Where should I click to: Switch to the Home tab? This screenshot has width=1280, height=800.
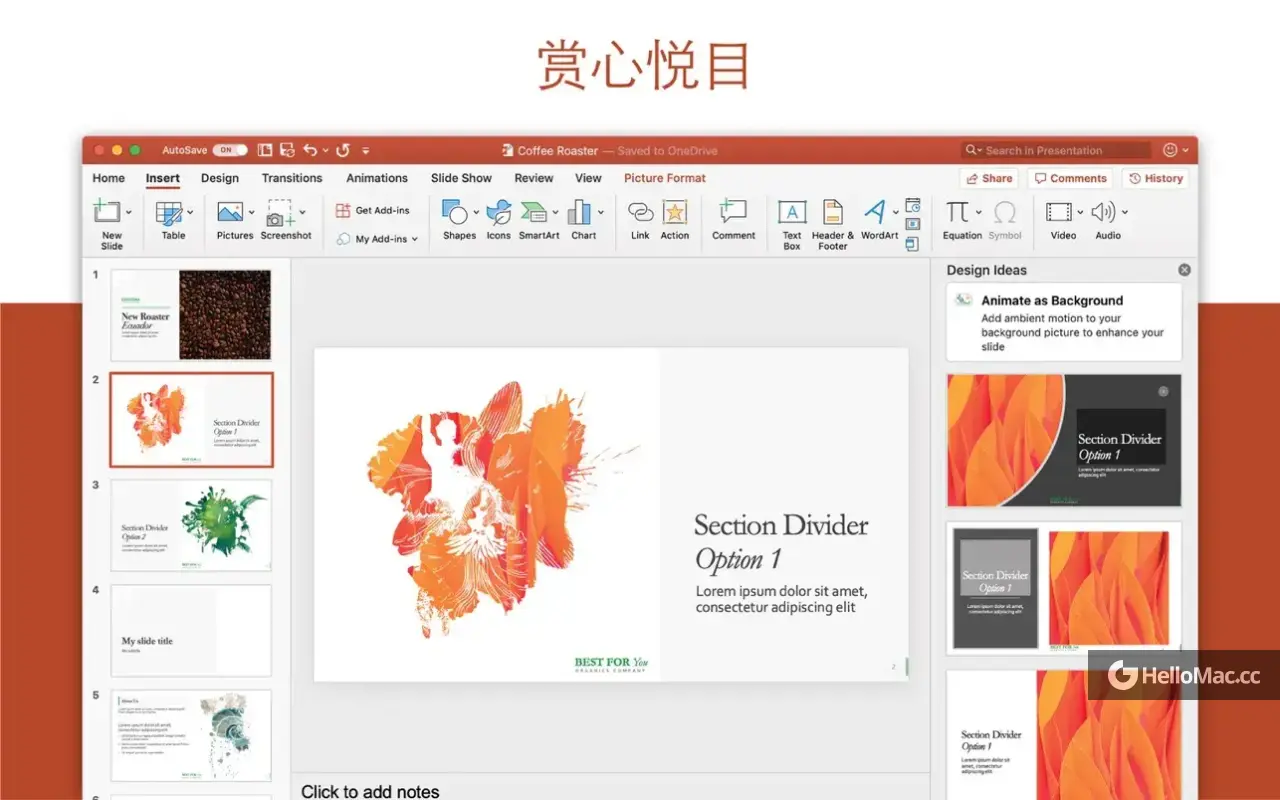(109, 178)
